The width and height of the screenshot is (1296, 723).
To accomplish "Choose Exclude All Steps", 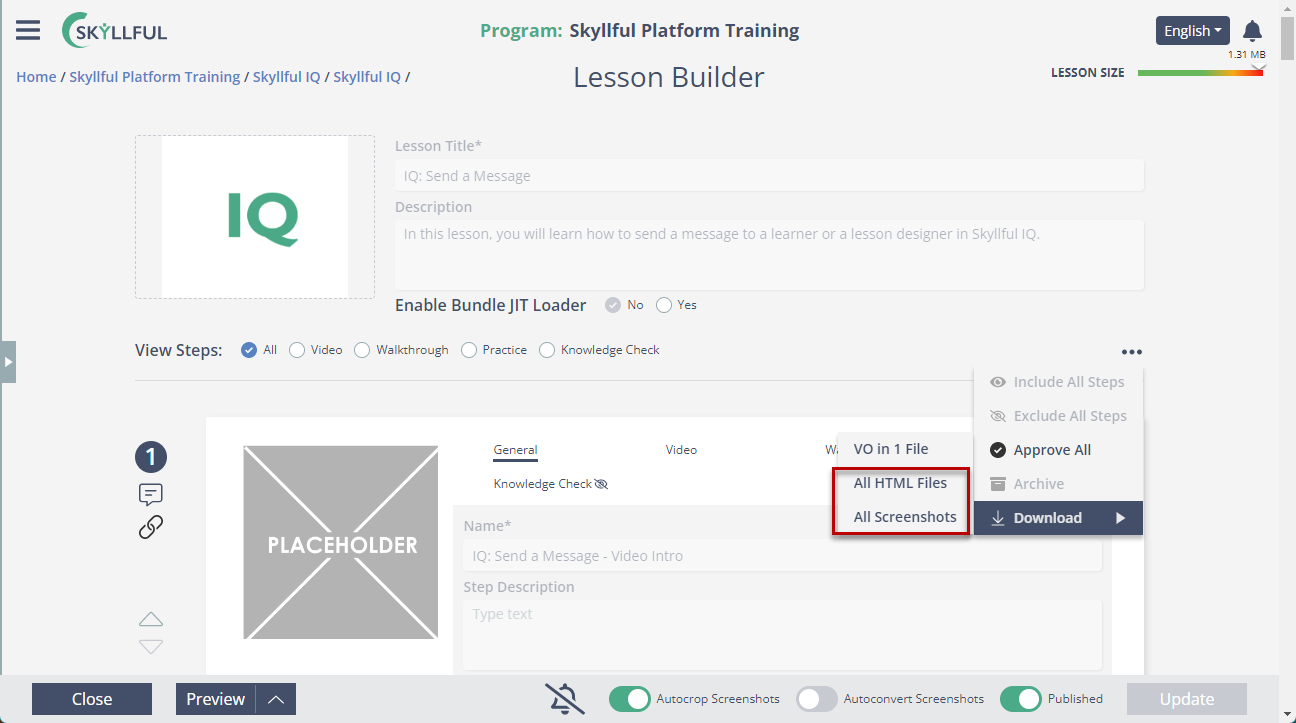I will tap(1058, 416).
